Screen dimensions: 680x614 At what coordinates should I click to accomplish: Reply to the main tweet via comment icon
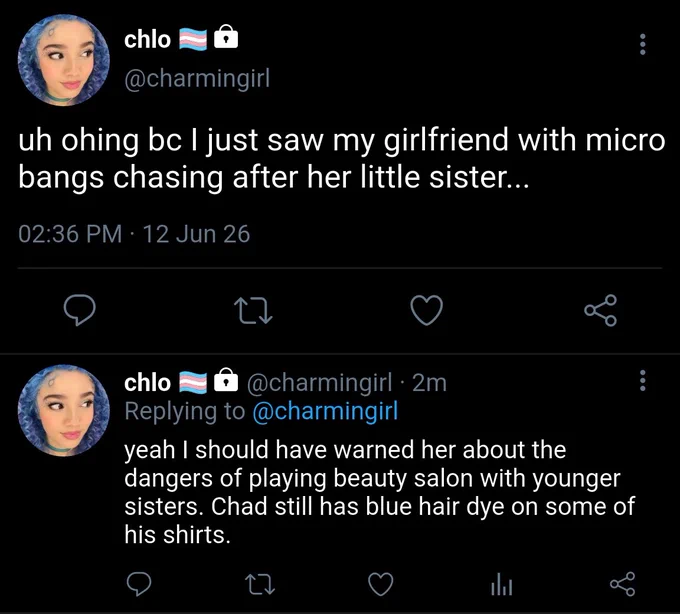pyautogui.click(x=79, y=310)
